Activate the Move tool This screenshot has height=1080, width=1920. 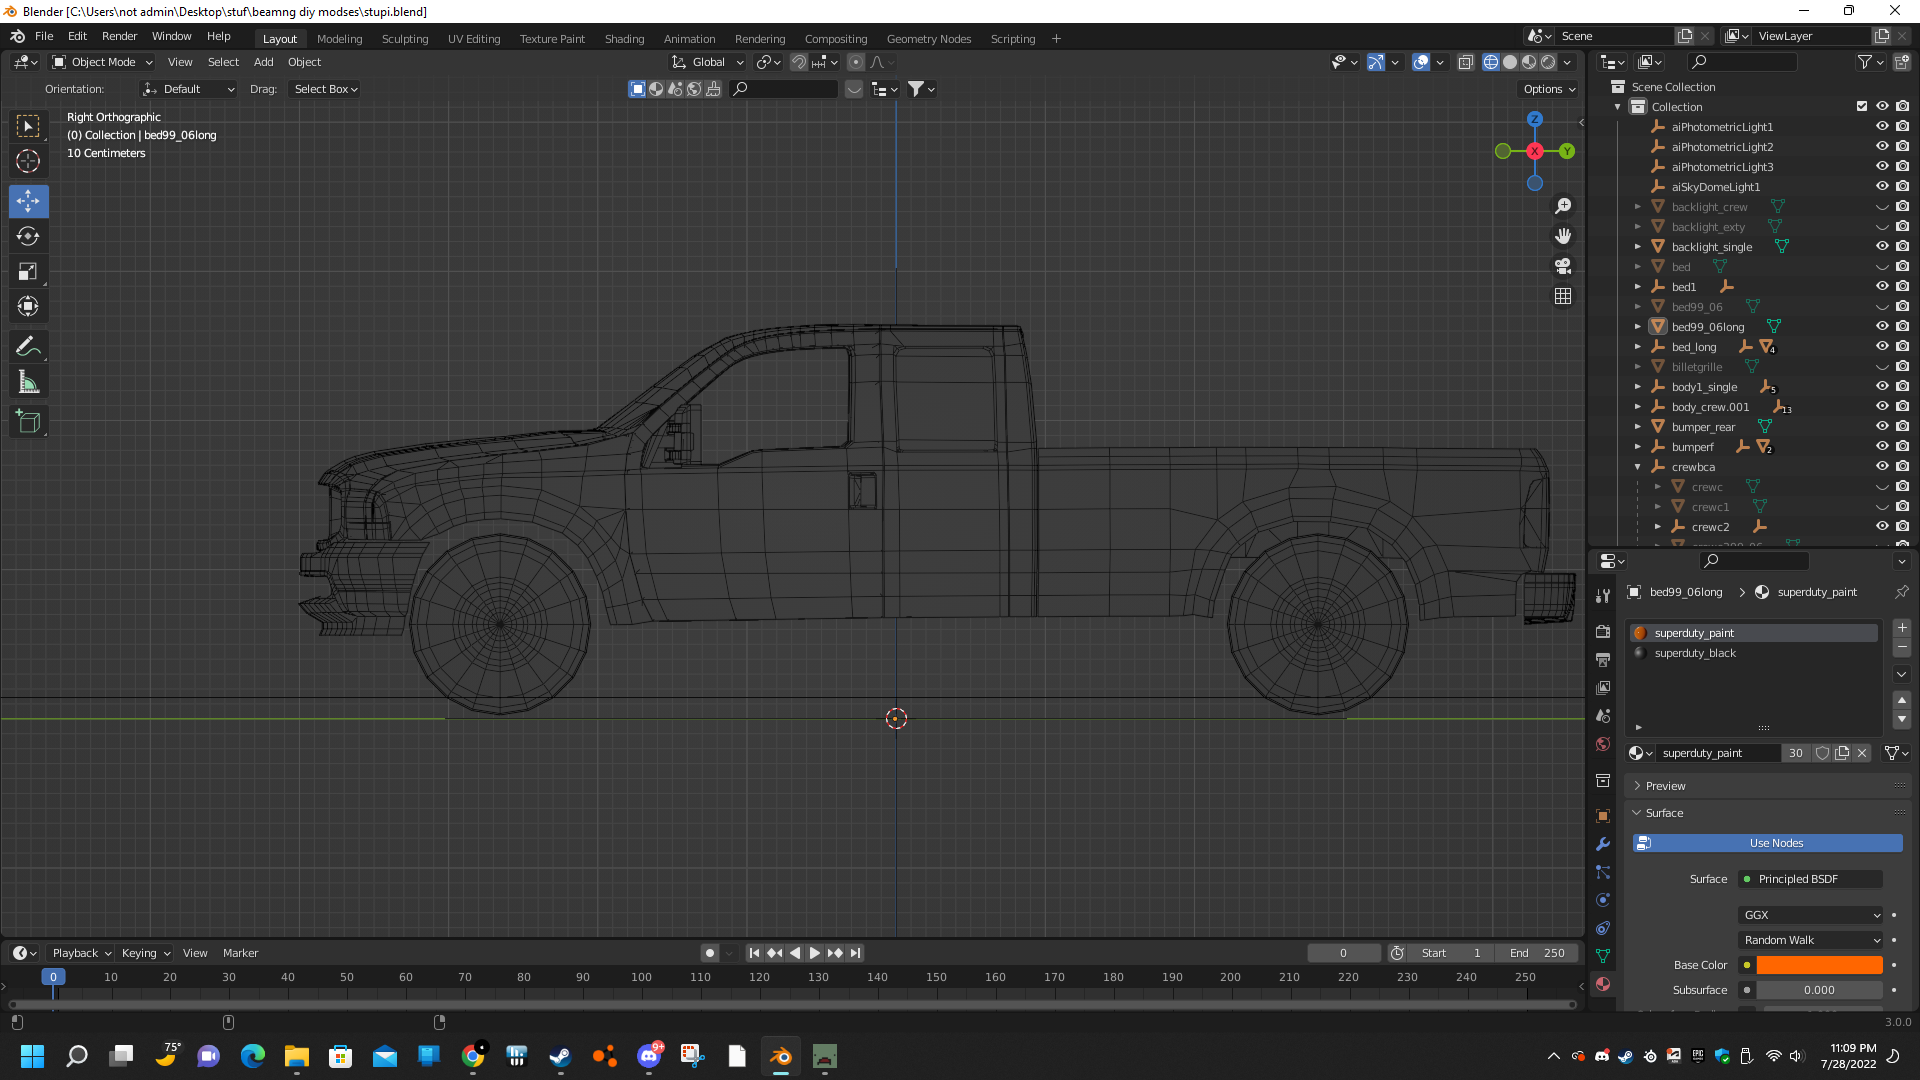pos(28,201)
